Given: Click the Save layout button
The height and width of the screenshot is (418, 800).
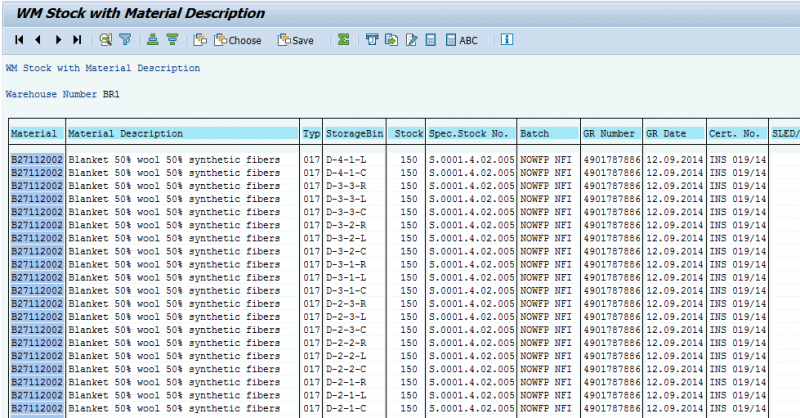Looking at the screenshot, I should point(296,40).
